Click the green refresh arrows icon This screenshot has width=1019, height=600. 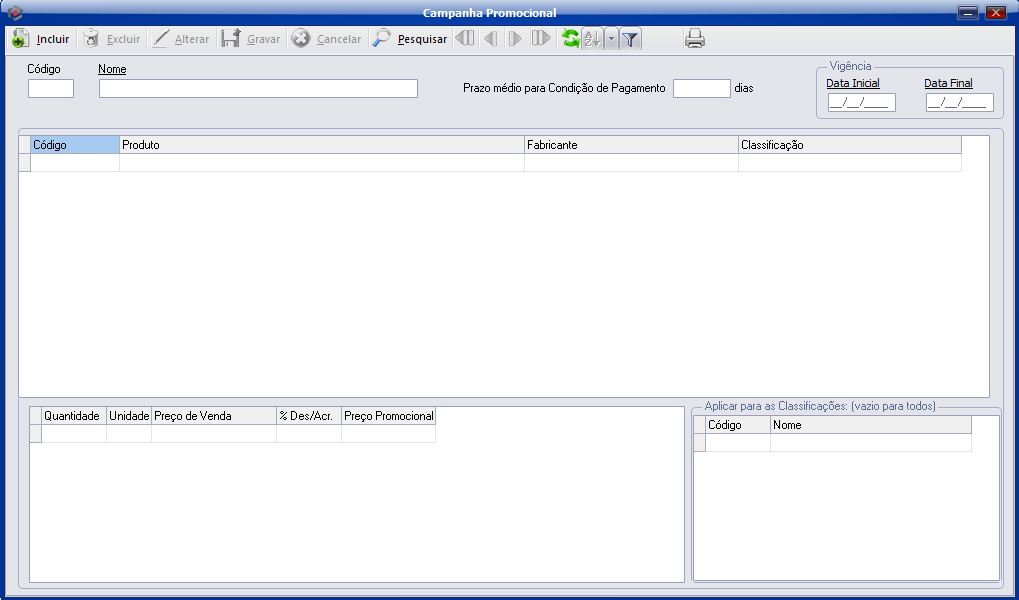[x=570, y=39]
